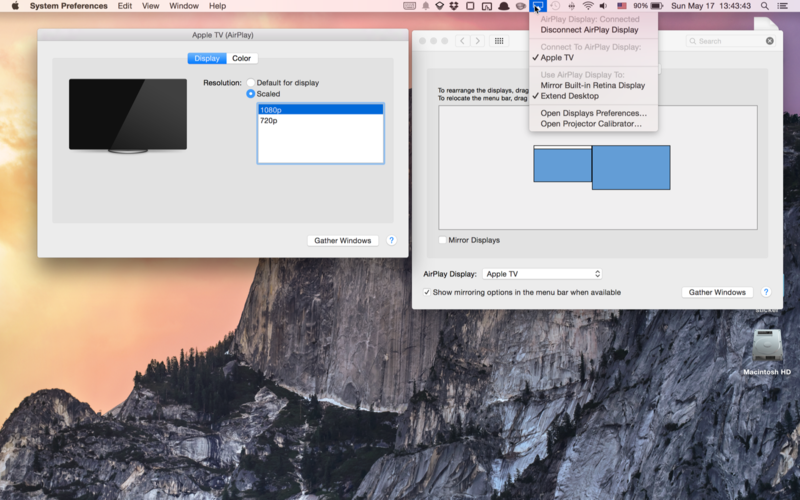Clear the search field with the X icon
Screen dimensions: 800x500
[769, 41]
